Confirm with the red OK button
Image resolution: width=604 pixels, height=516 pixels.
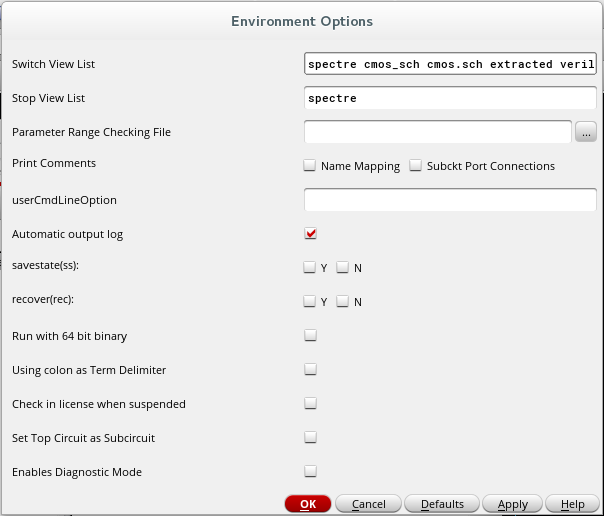[x=308, y=504]
